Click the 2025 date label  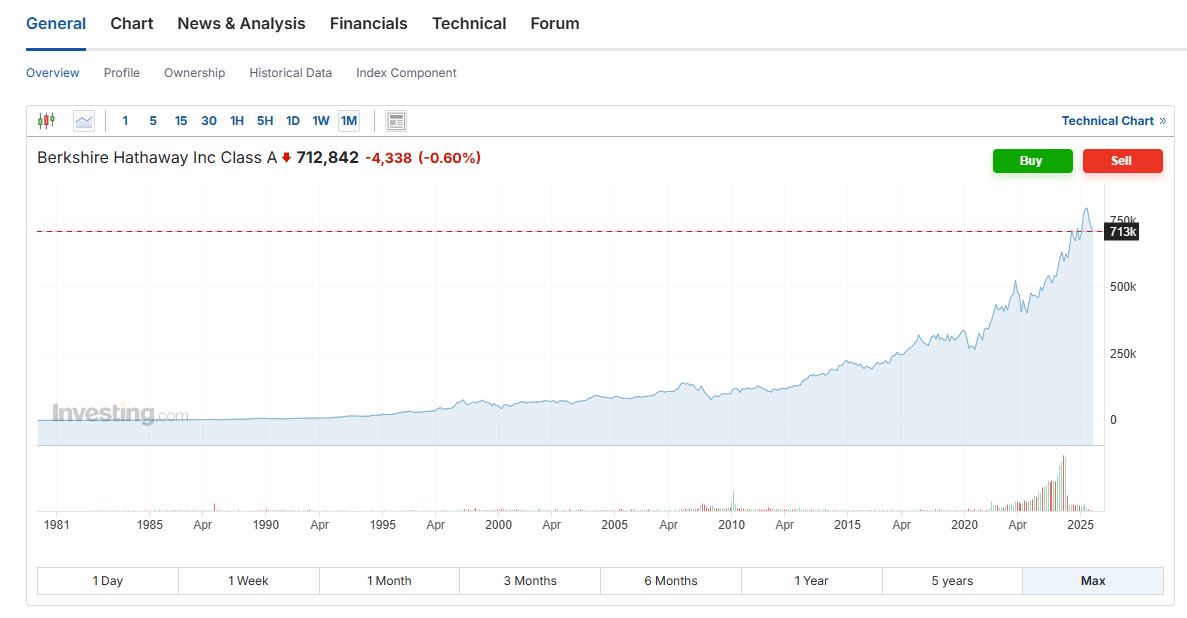click(1080, 524)
